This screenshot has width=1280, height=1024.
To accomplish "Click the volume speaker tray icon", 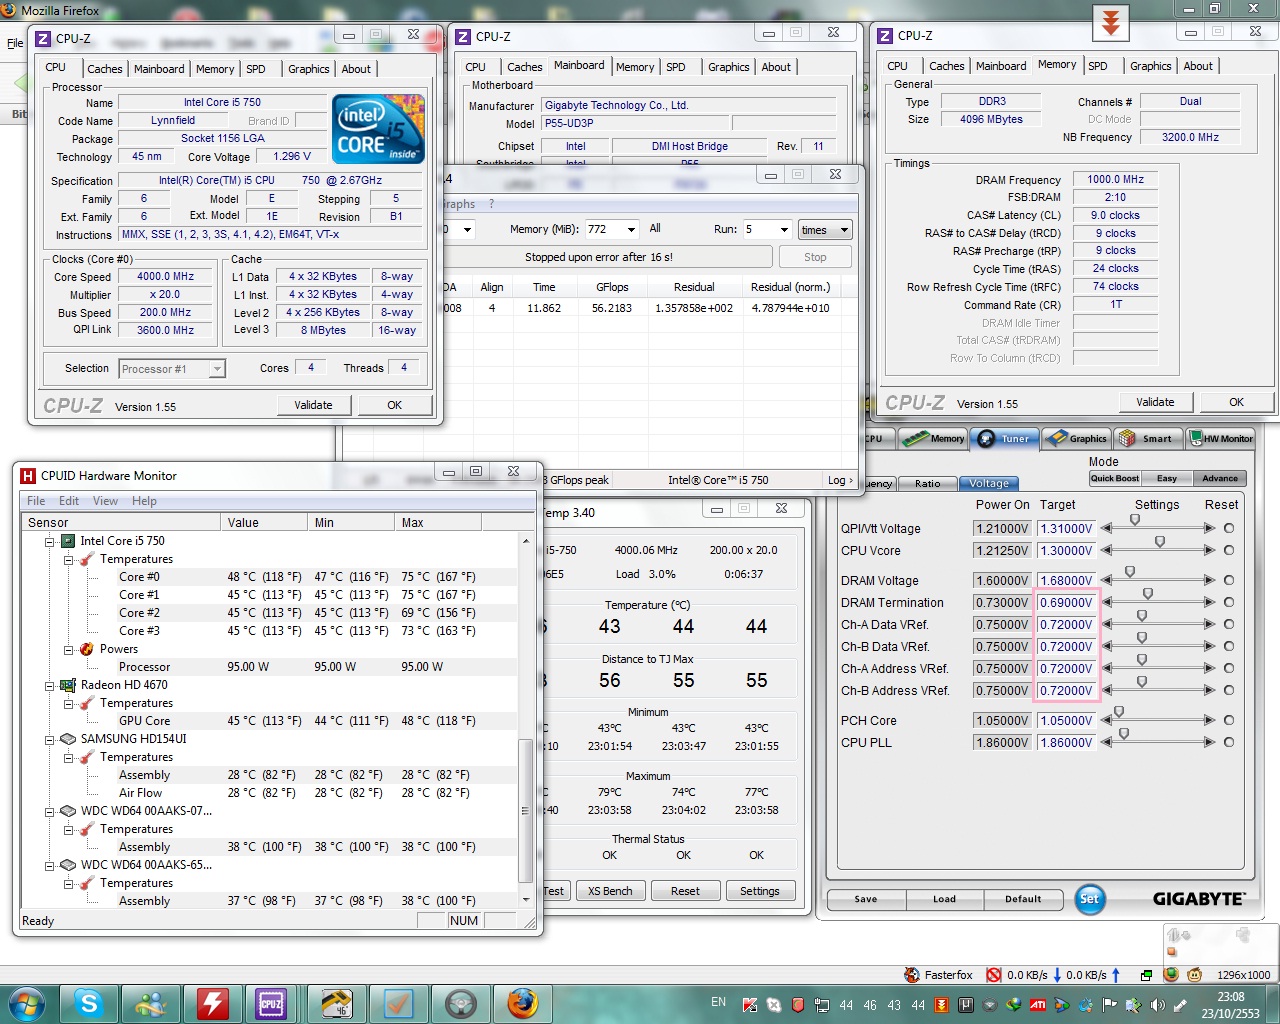I will coord(1157,1004).
